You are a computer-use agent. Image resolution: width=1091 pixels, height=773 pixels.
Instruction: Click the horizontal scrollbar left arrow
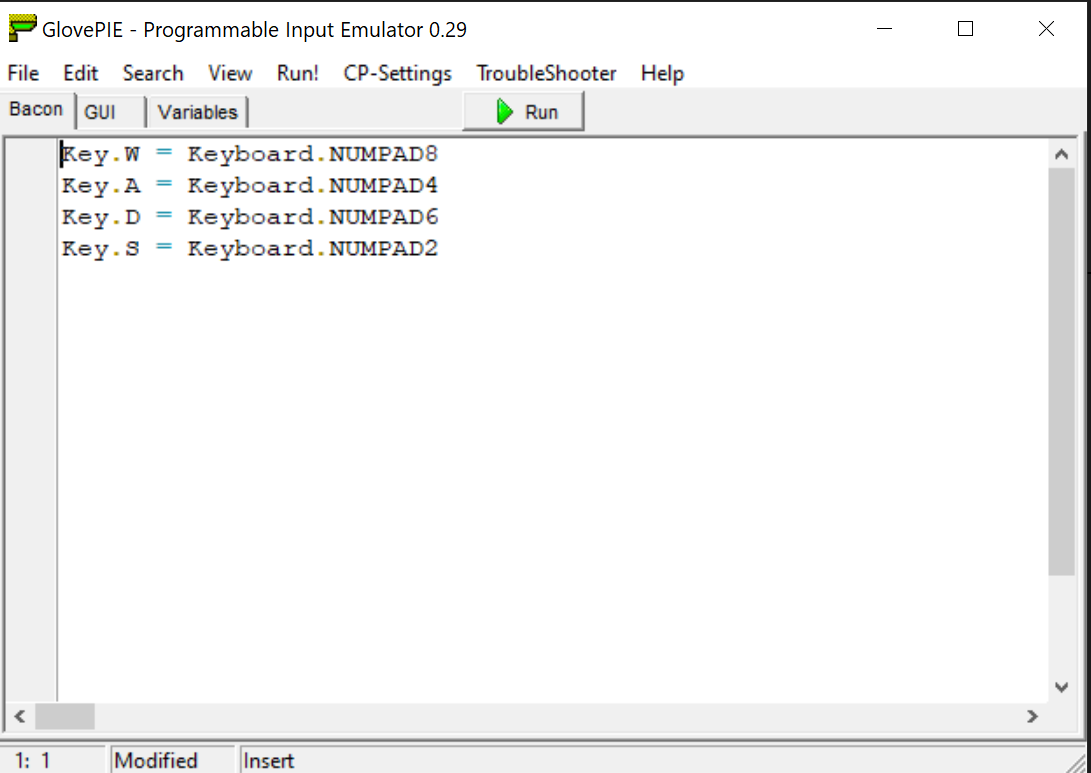click(19, 716)
